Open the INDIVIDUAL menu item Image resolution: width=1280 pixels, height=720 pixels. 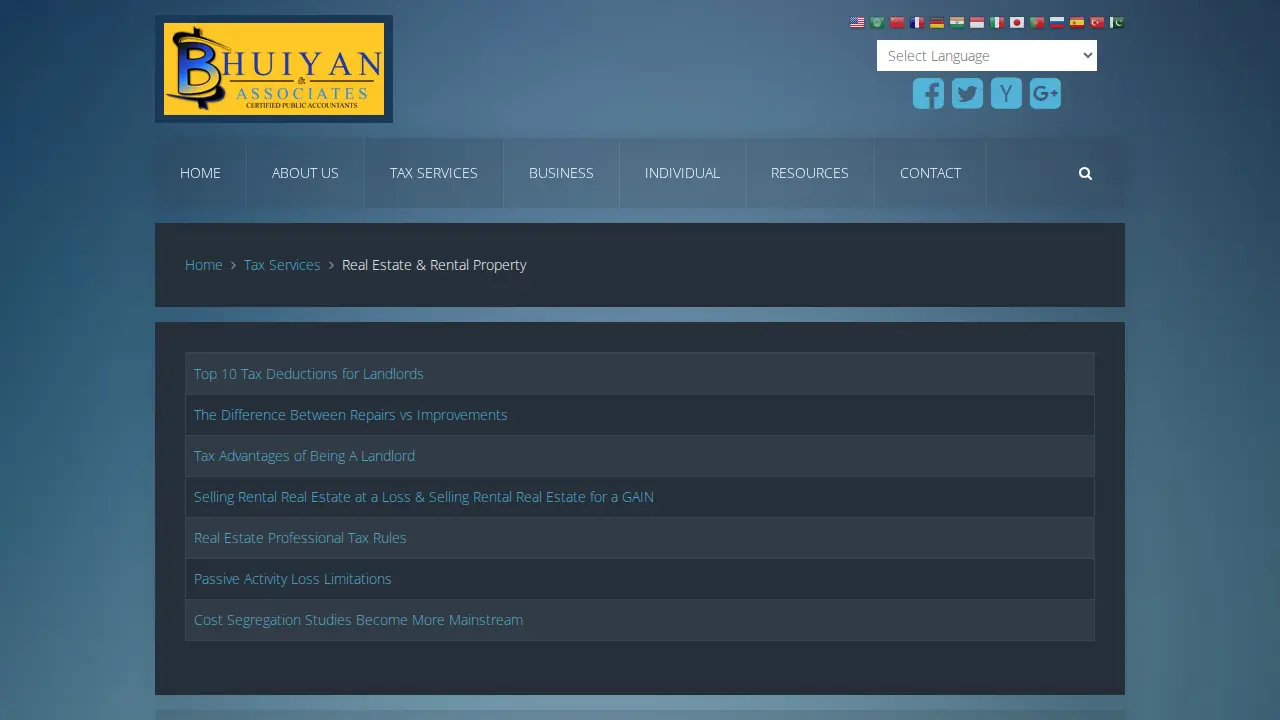click(682, 173)
